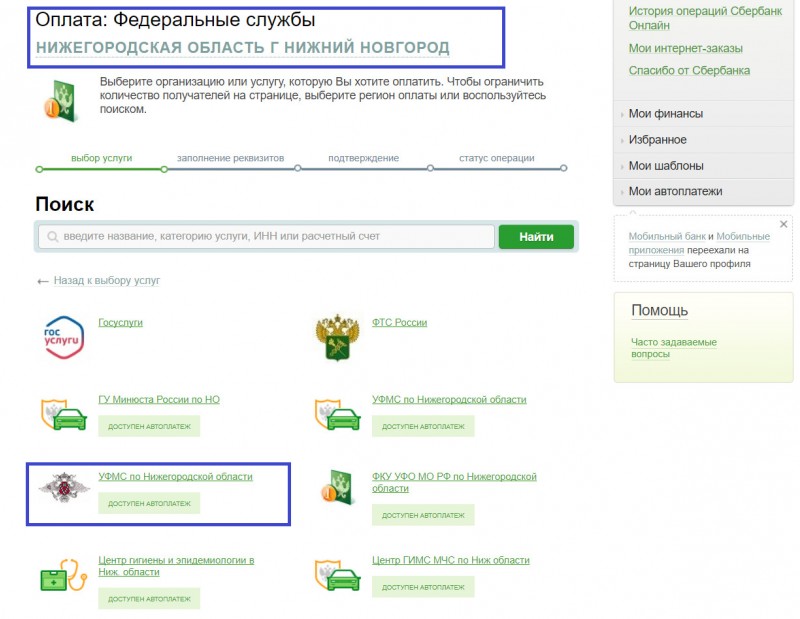Viewport: 800px width, 619px height.
Task: Click the icon beside ФКУ УФО МО РФ
Action: [336, 488]
